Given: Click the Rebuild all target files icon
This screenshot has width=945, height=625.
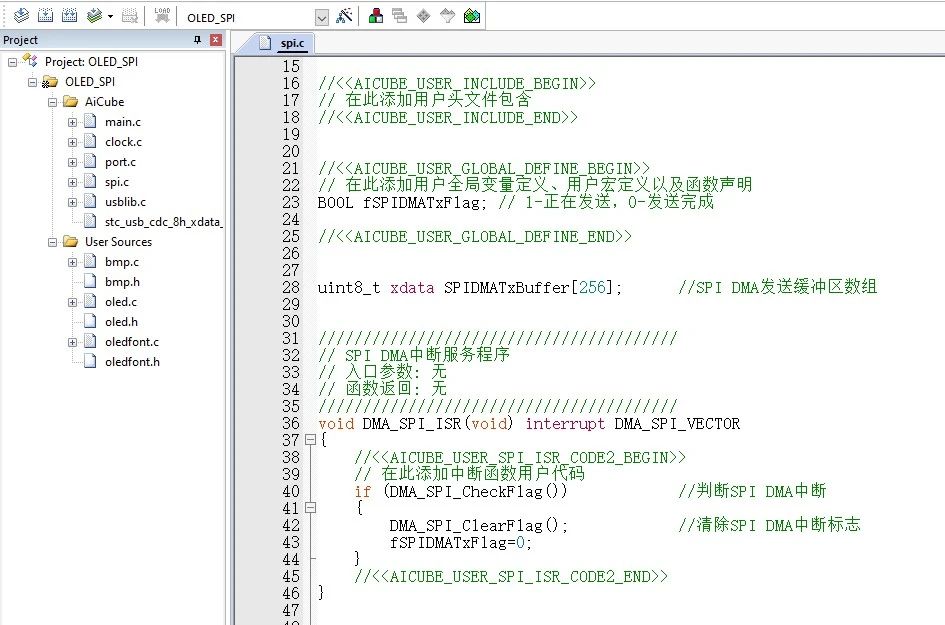Looking at the screenshot, I should (70, 16).
